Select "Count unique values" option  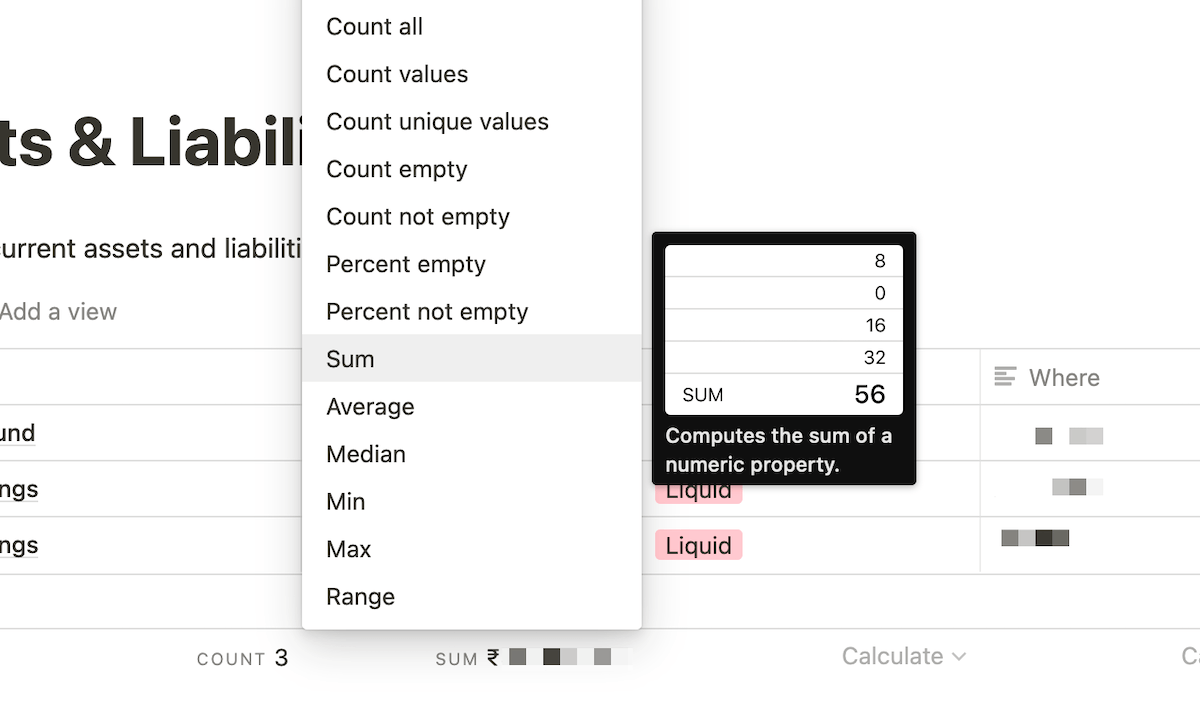pos(437,121)
